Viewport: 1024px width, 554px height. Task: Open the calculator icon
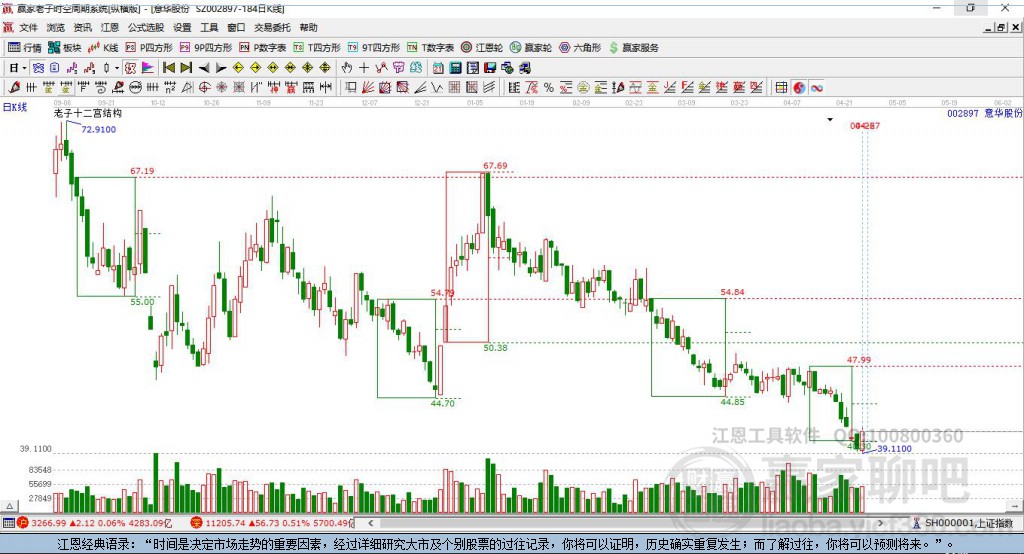click(456, 68)
